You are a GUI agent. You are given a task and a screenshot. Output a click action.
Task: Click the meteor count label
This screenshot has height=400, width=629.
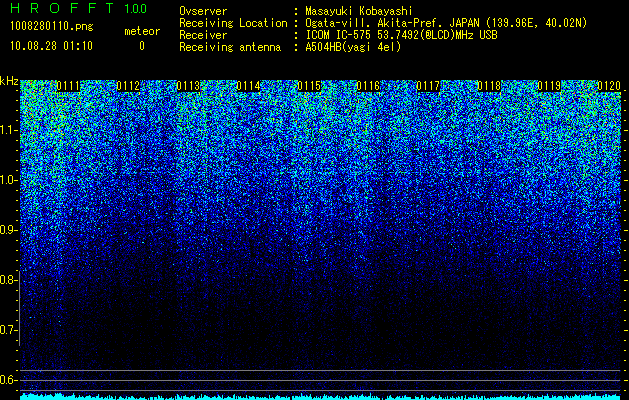142,31
